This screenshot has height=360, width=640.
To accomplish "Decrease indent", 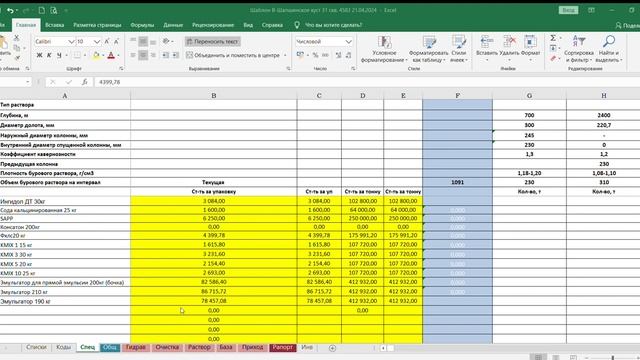I will point(165,55).
